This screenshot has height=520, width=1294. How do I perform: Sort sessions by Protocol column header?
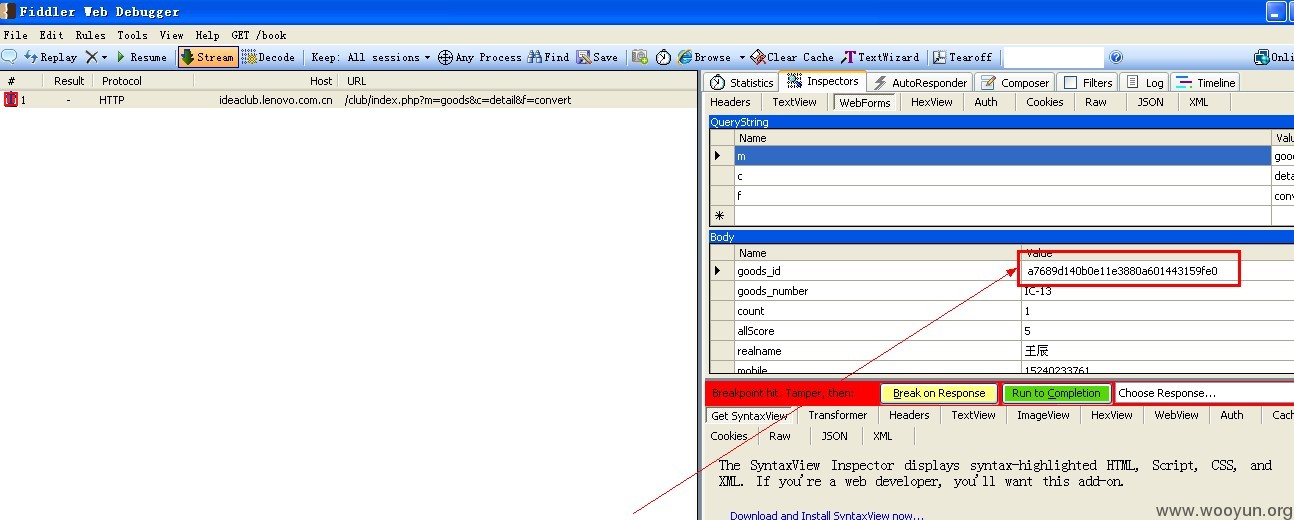point(122,81)
